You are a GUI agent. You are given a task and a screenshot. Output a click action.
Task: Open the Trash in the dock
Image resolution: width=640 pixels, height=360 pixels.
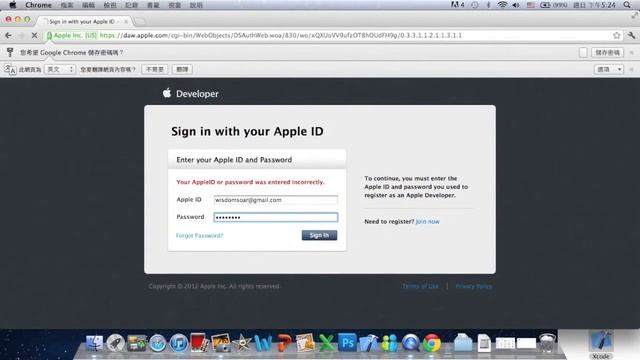[547, 343]
